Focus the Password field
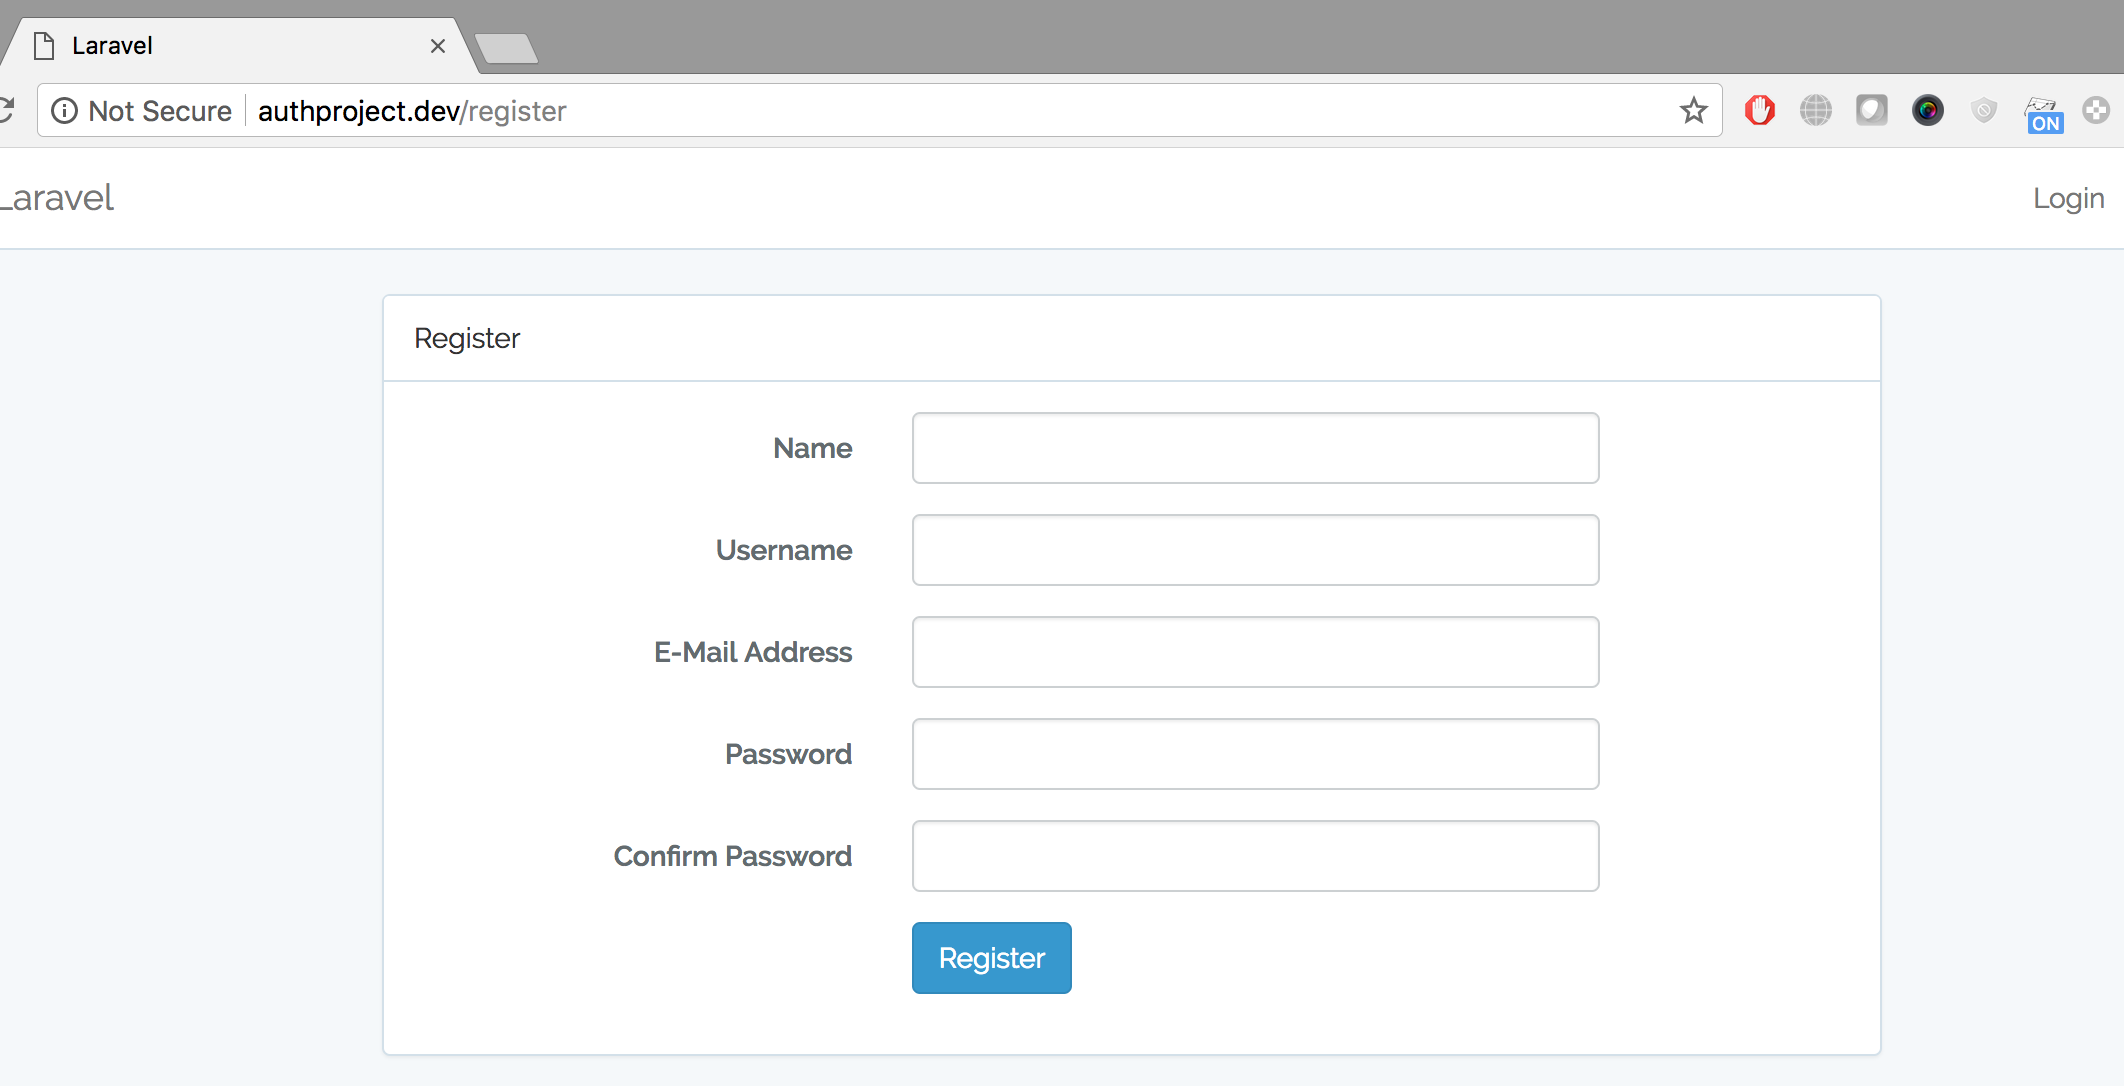 [1255, 754]
